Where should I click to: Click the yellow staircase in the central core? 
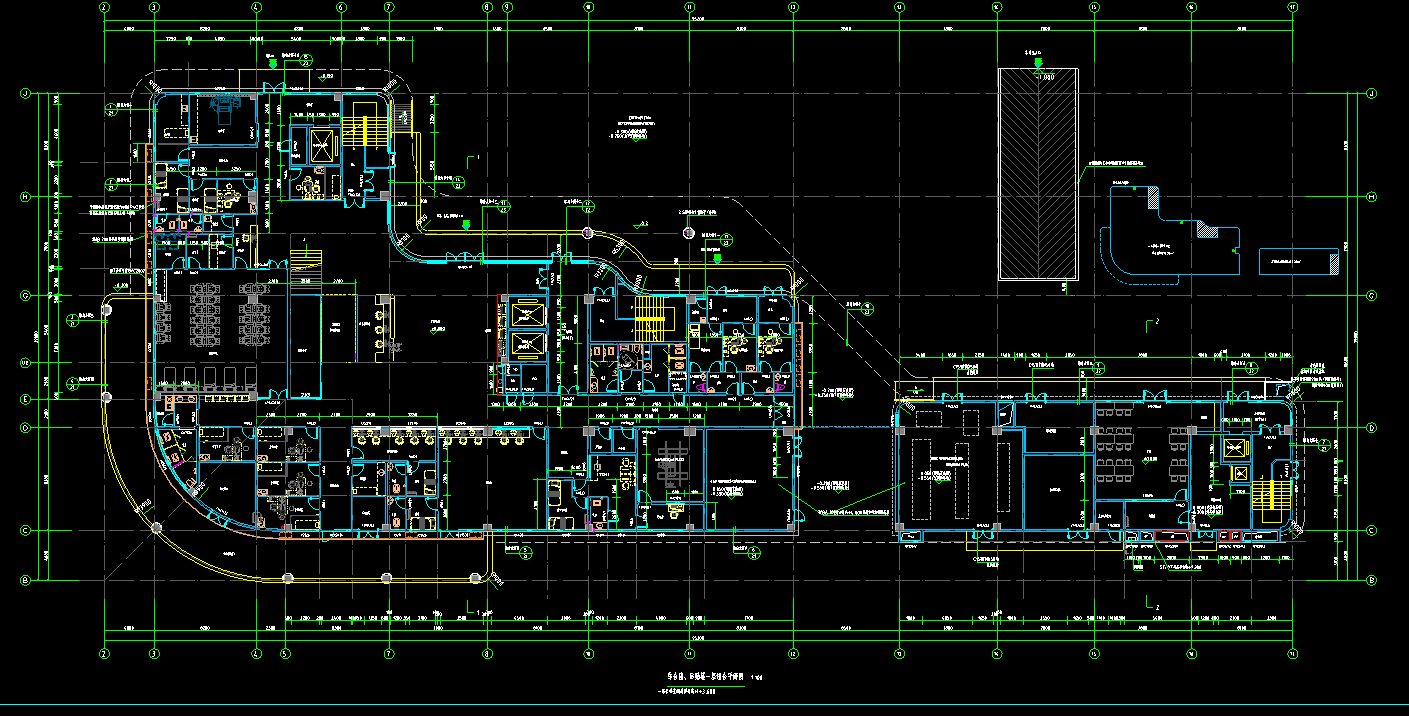pyautogui.click(x=652, y=318)
